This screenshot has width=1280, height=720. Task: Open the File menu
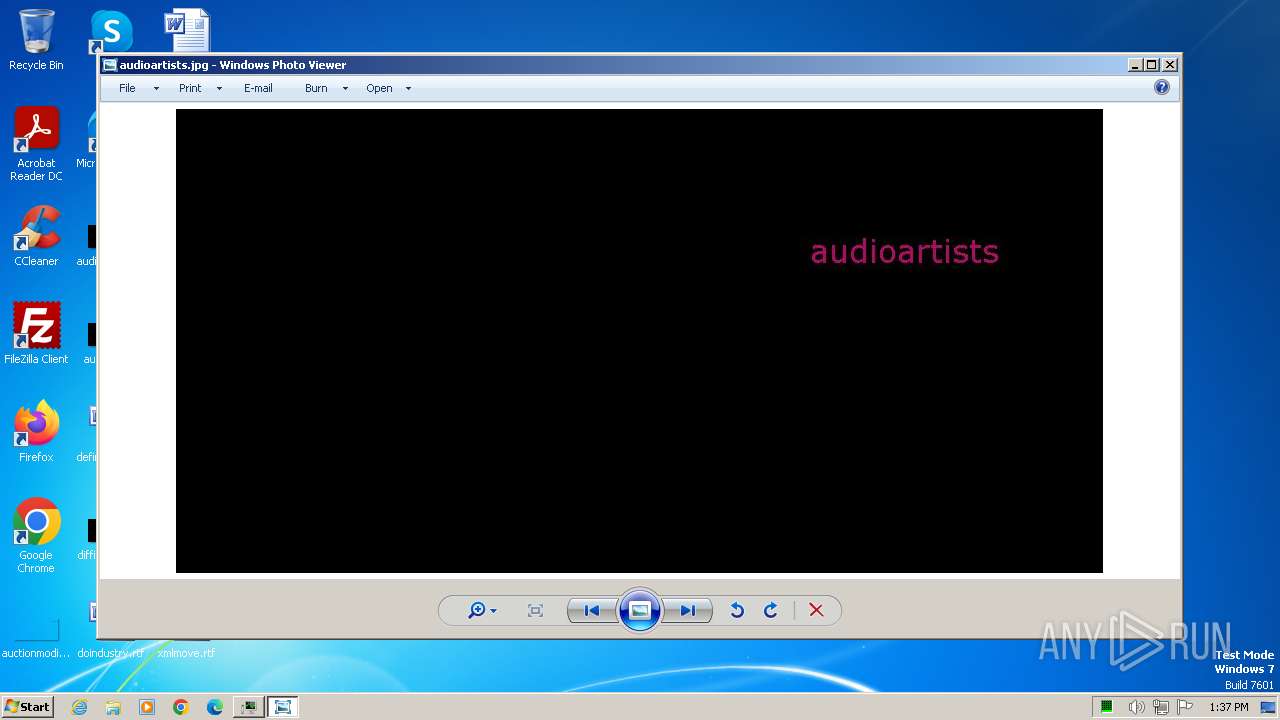[127, 88]
